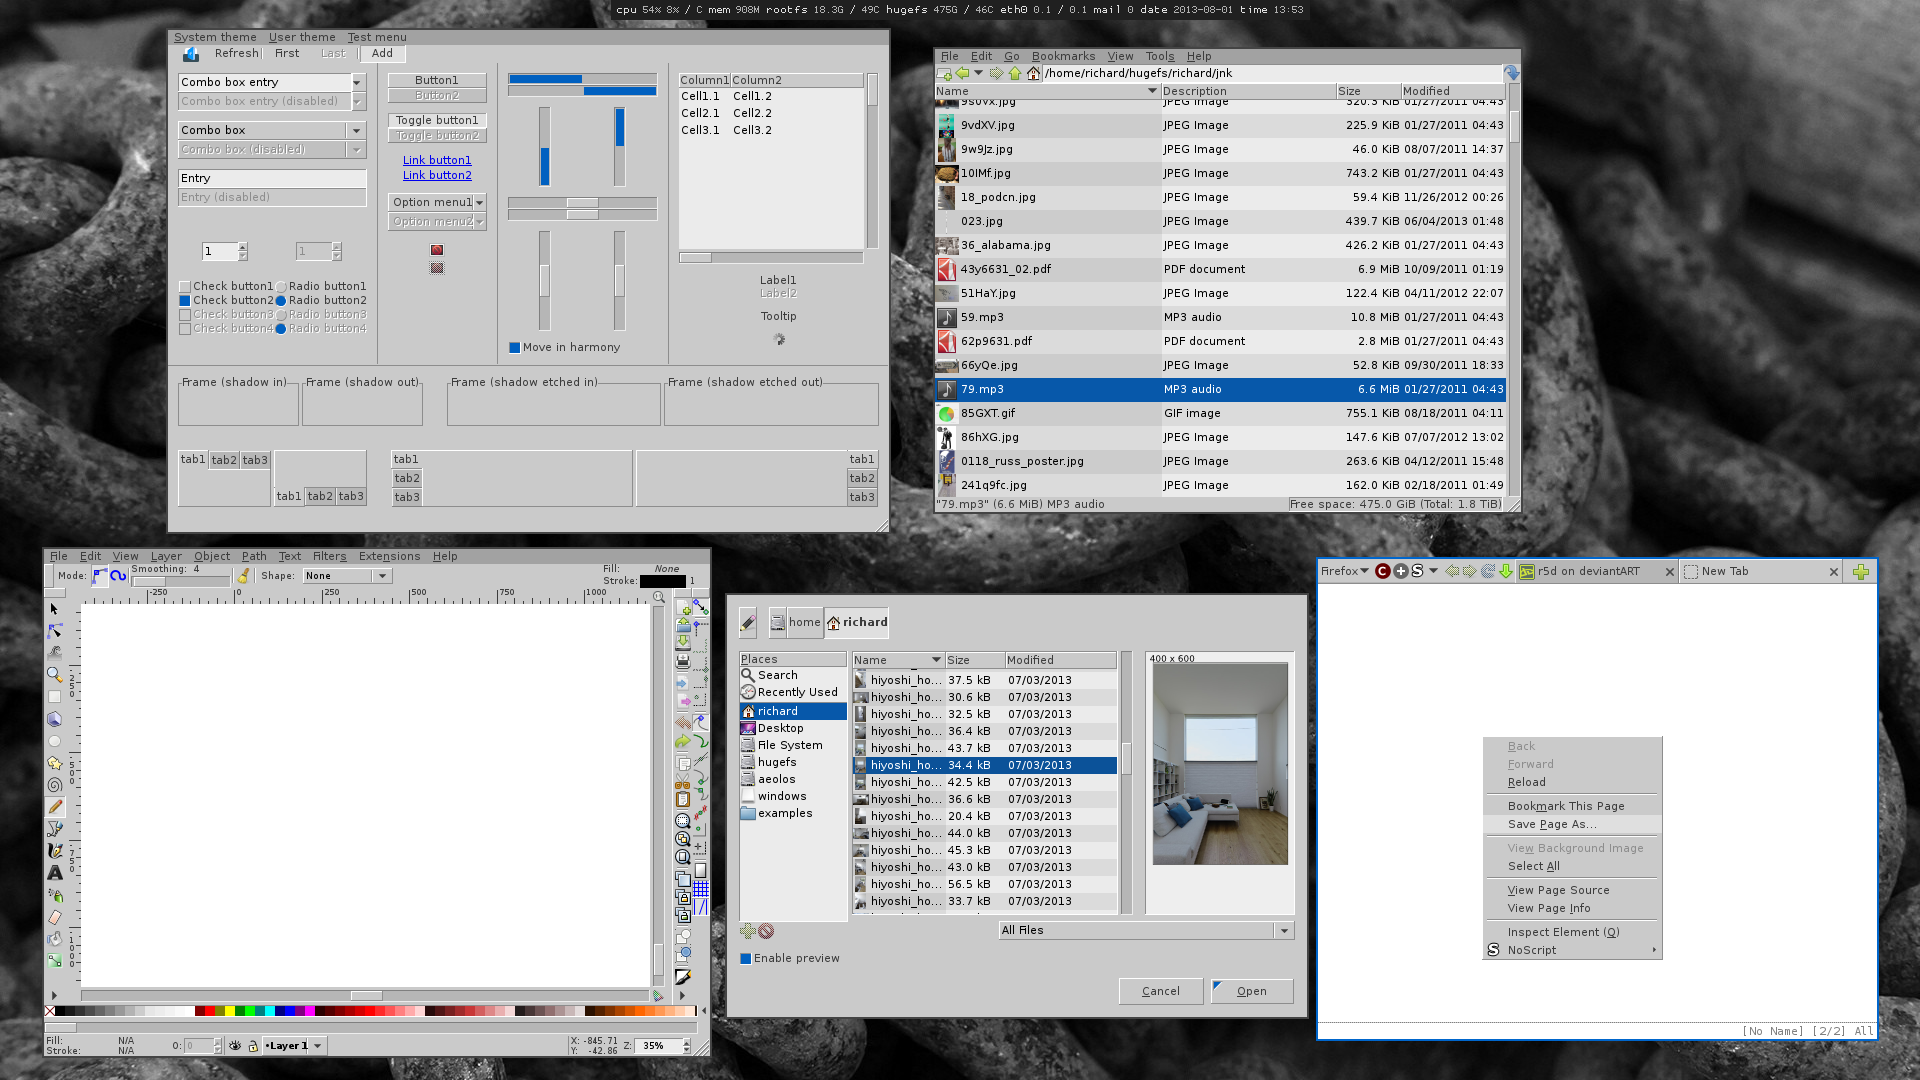Select the eraser tool in Inkscape

click(x=54, y=917)
